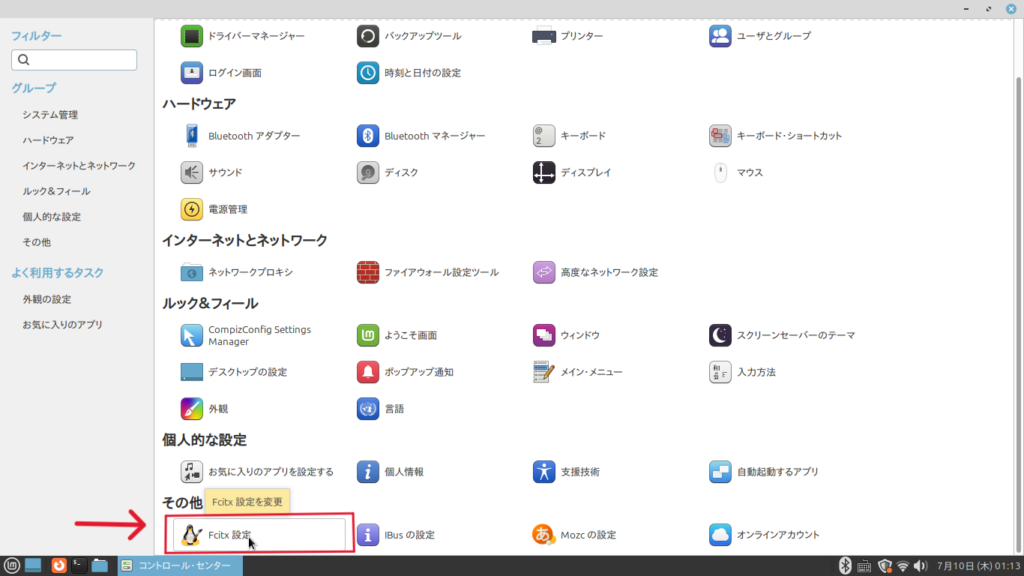Viewport: 1024px width, 576px height.
Task: Launch Firefox from the taskbar
Action: pos(59,566)
